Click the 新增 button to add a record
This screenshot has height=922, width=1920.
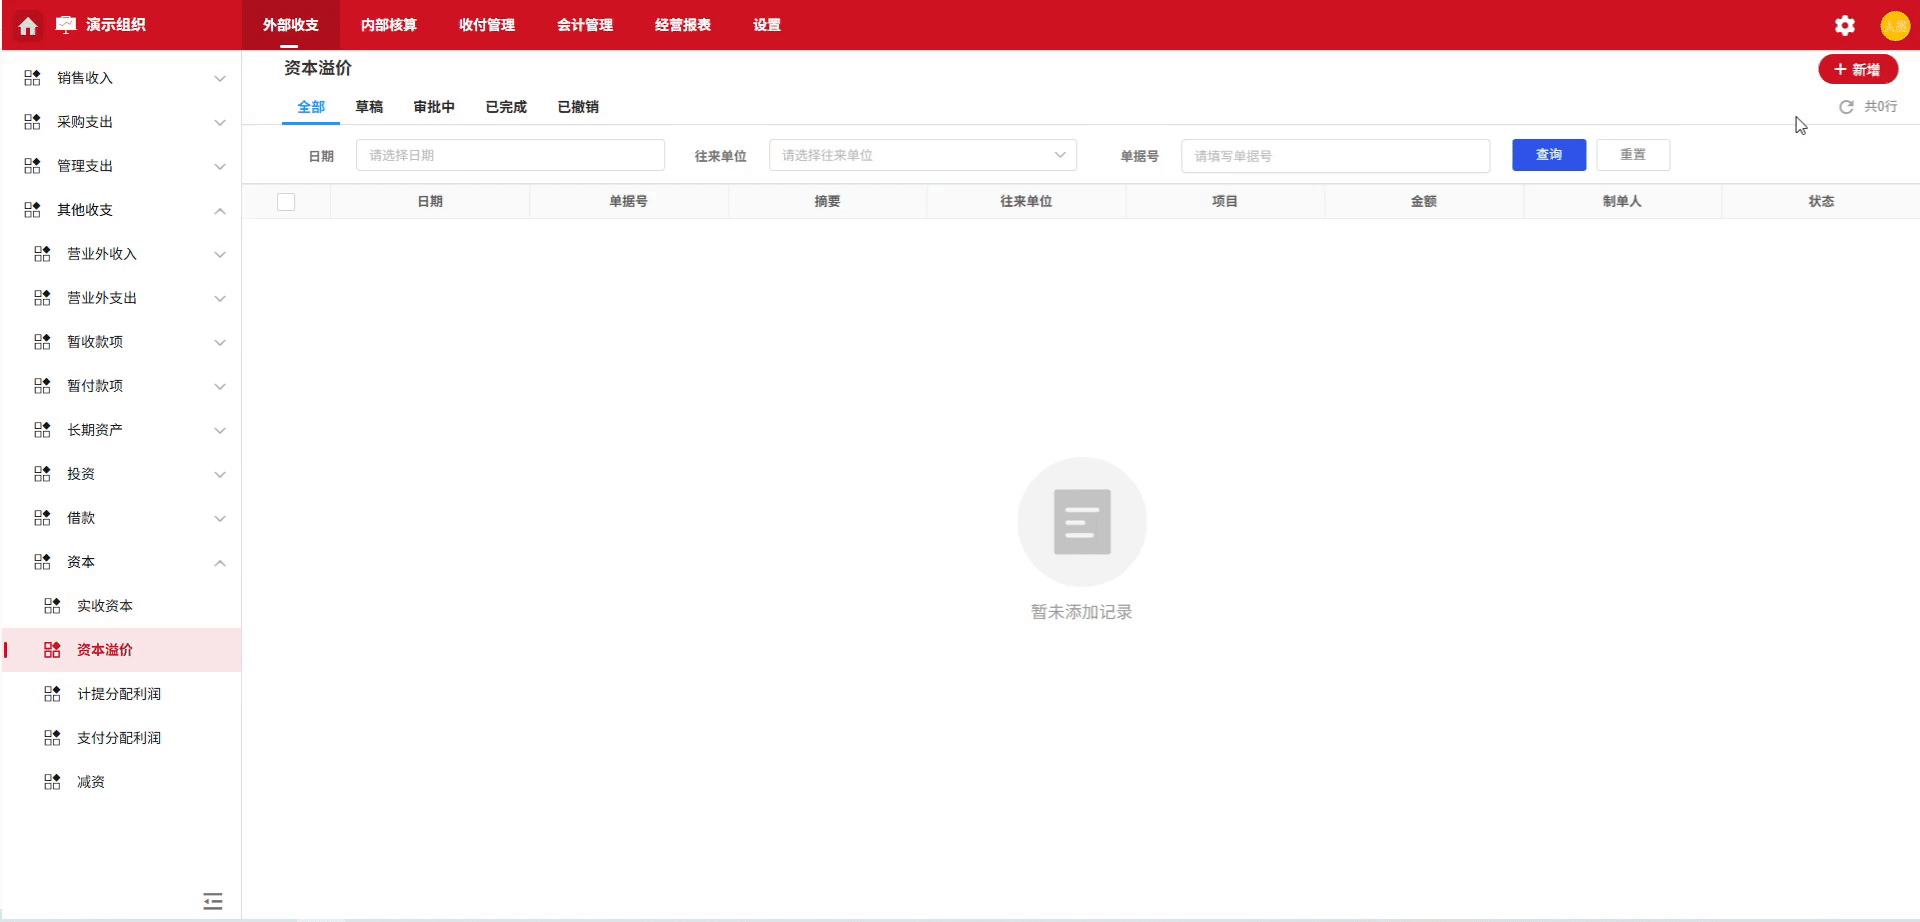[x=1857, y=69]
